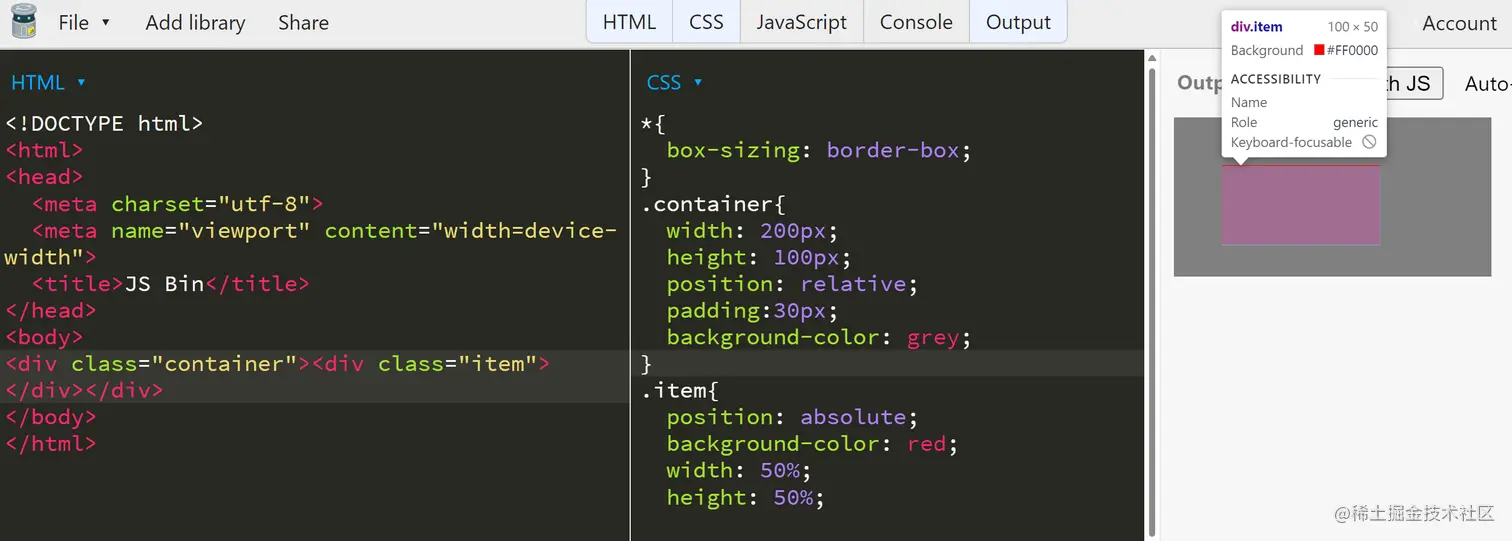This screenshot has height=541, width=1512.
Task: Click the Keyboard-focusable not-allowed icon
Action: pyautogui.click(x=1369, y=142)
